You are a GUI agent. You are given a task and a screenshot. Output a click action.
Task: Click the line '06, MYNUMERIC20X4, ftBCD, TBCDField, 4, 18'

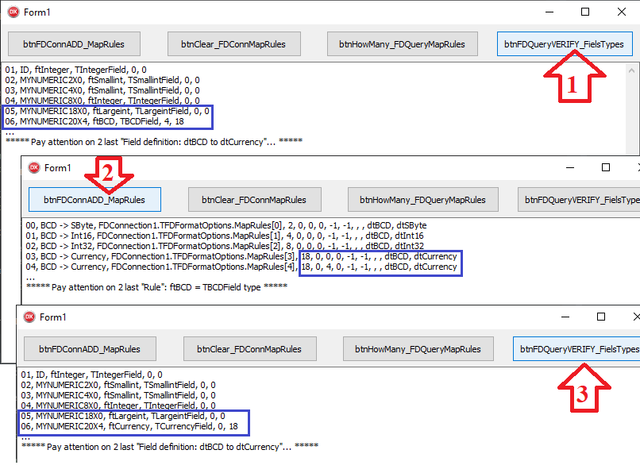coord(95,121)
